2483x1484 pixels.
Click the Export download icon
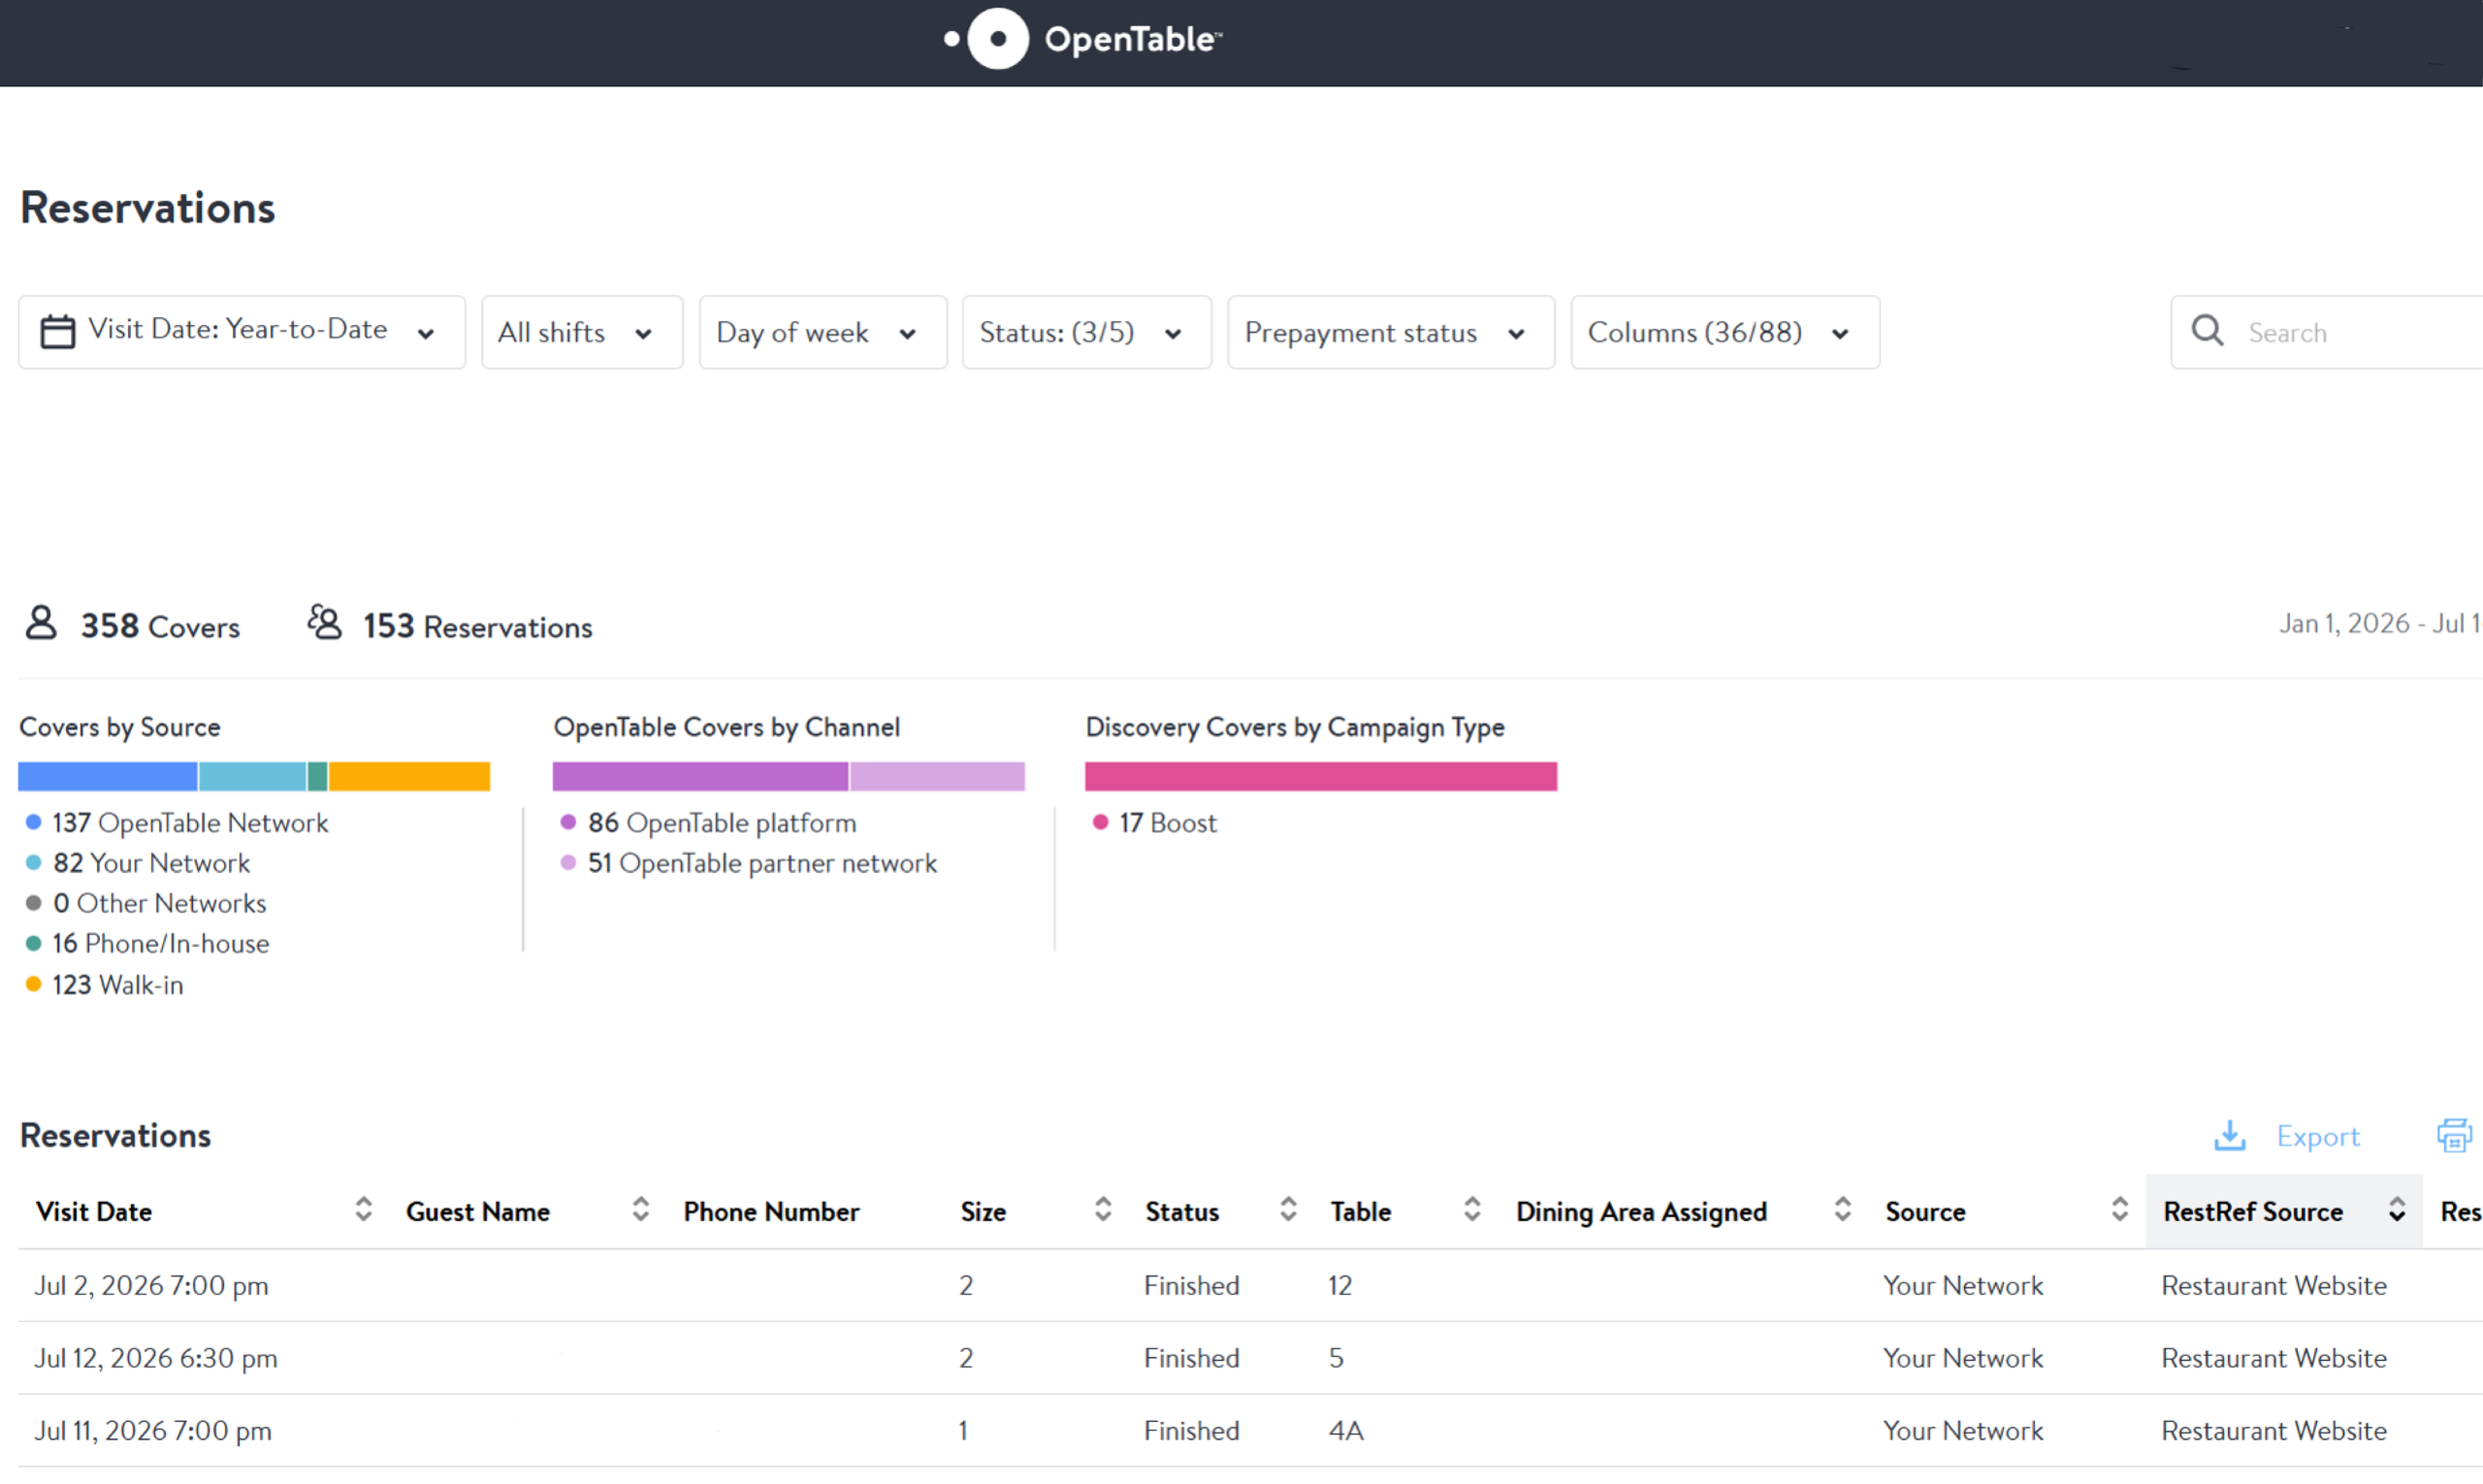[x=2229, y=1136]
